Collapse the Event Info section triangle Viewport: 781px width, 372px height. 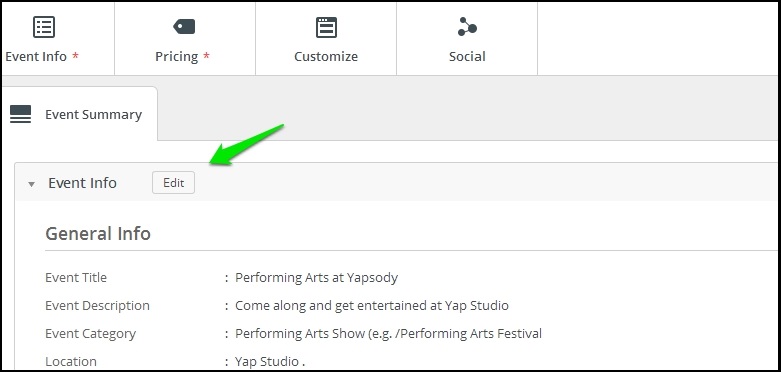pos(31,184)
